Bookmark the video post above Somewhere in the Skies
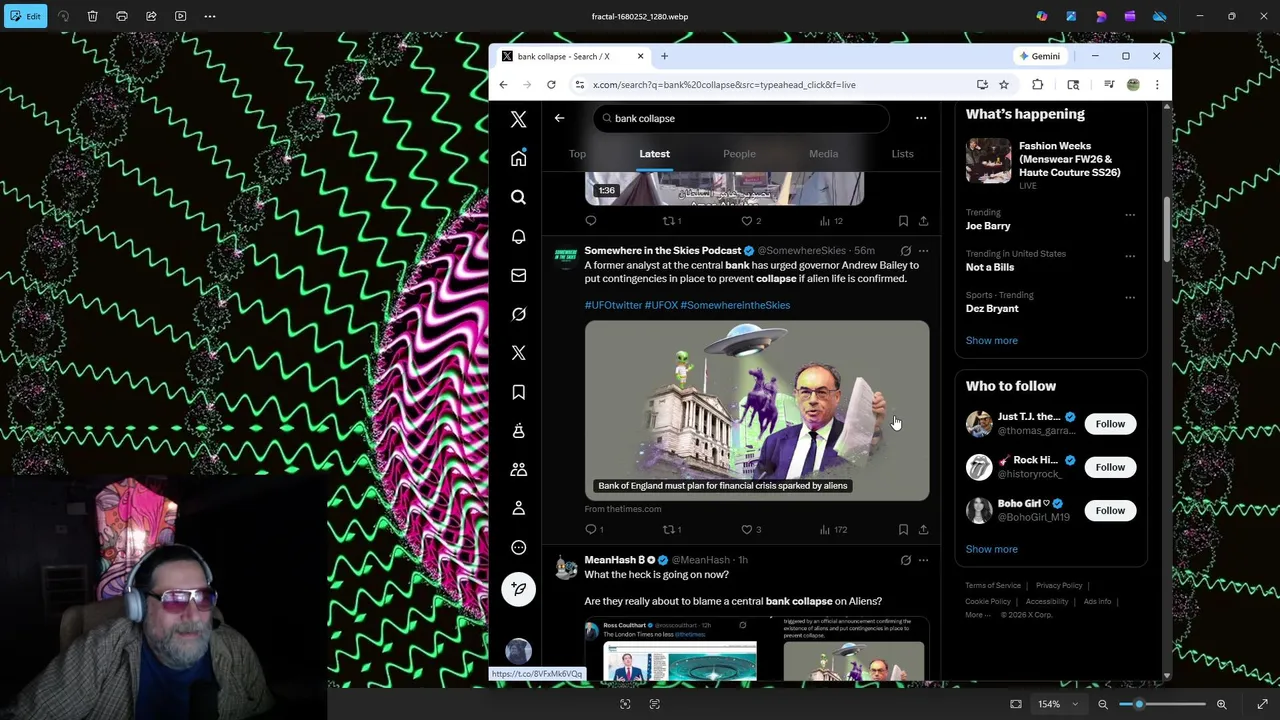 coord(903,221)
